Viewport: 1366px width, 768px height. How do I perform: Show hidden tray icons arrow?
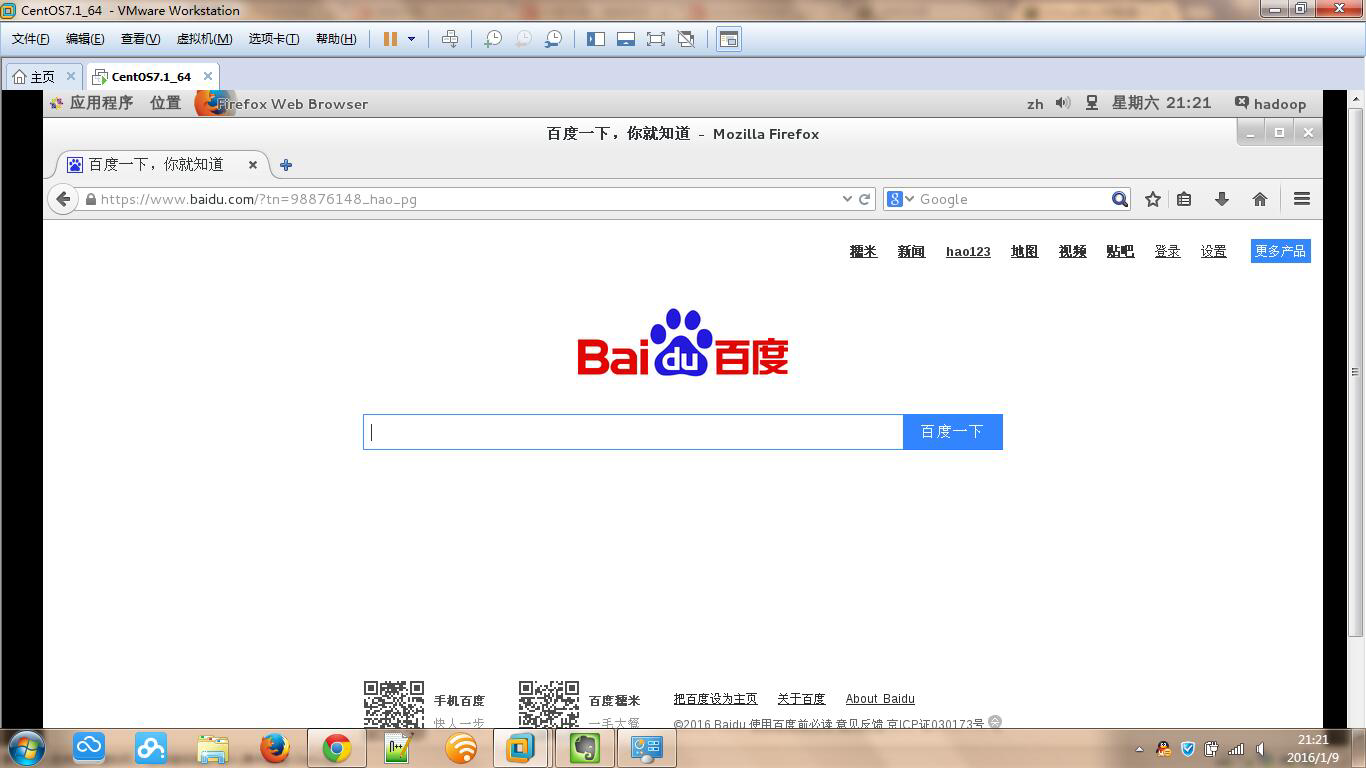[1139, 749]
